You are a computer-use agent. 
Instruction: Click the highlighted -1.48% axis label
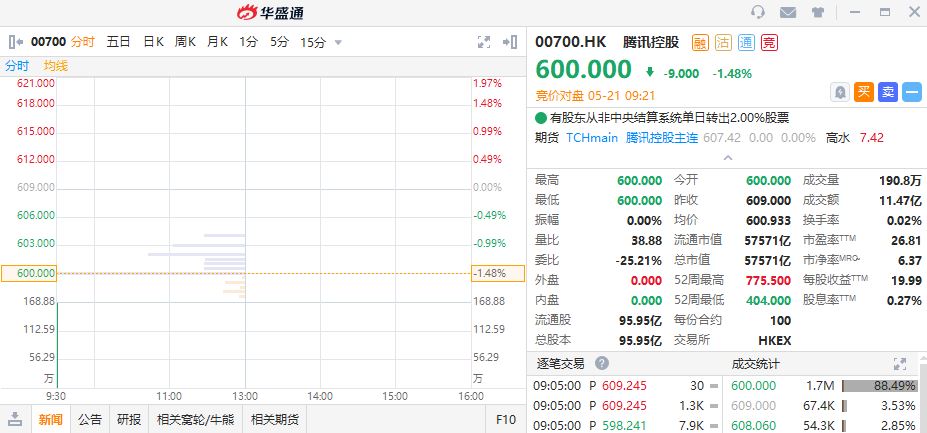(x=498, y=273)
